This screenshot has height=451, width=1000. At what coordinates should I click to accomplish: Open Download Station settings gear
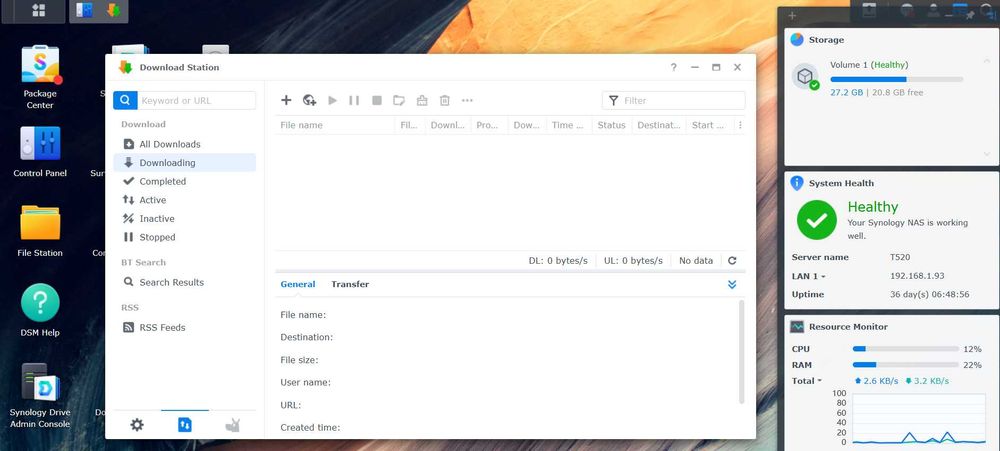point(137,425)
